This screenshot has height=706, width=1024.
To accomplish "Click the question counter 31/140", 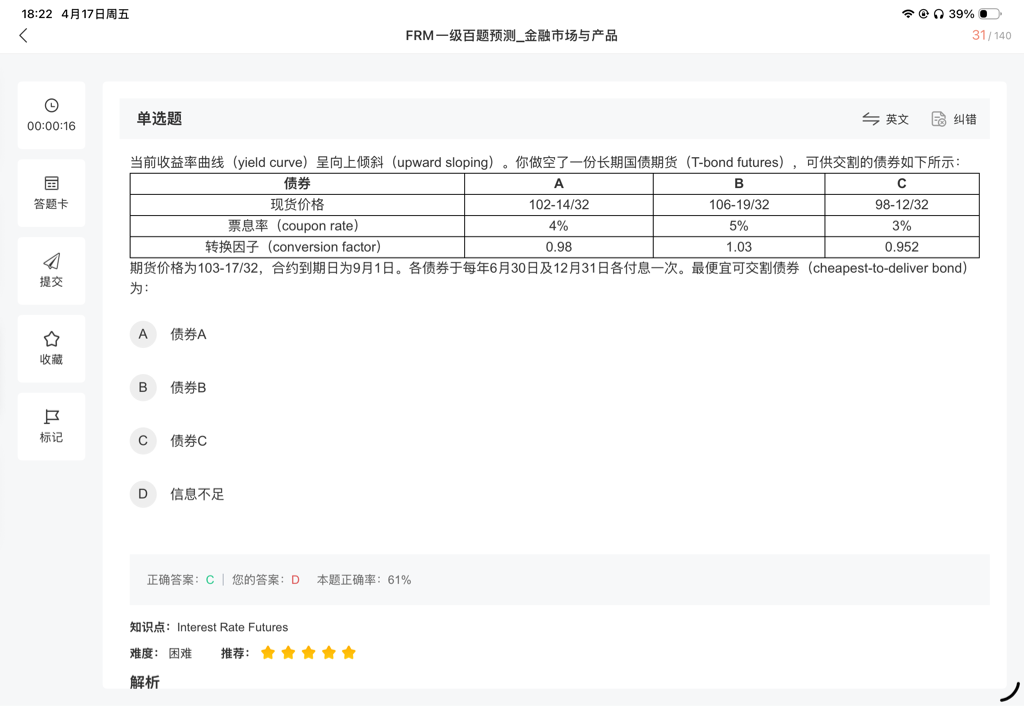I will (x=991, y=36).
